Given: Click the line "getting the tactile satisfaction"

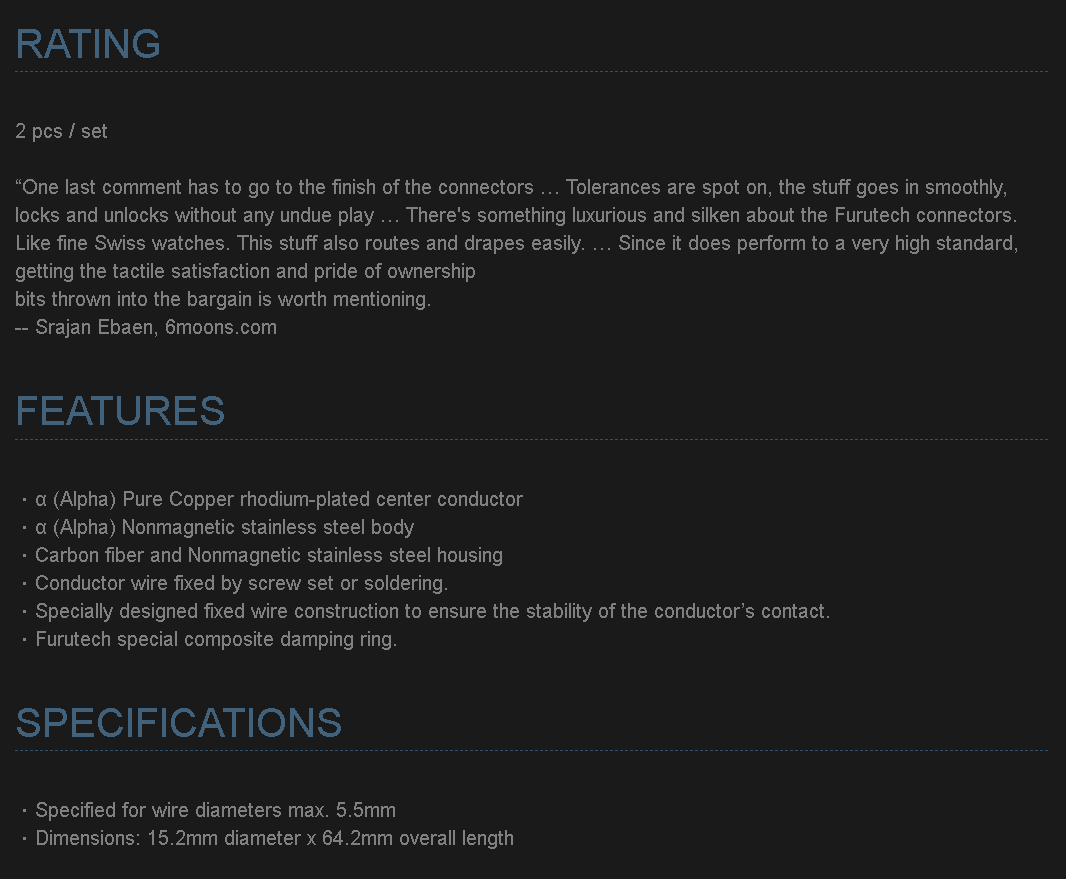Looking at the screenshot, I should 245,271.
